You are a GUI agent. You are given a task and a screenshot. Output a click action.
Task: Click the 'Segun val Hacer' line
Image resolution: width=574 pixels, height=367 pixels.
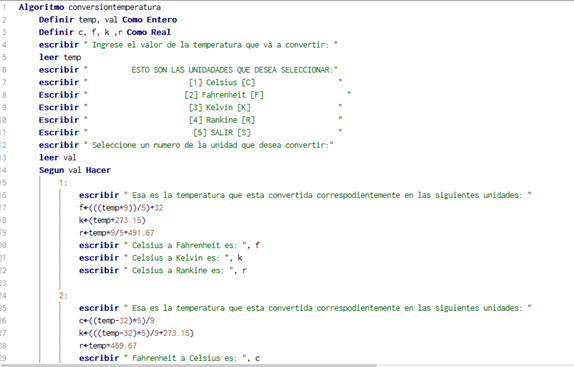pyautogui.click(x=75, y=170)
